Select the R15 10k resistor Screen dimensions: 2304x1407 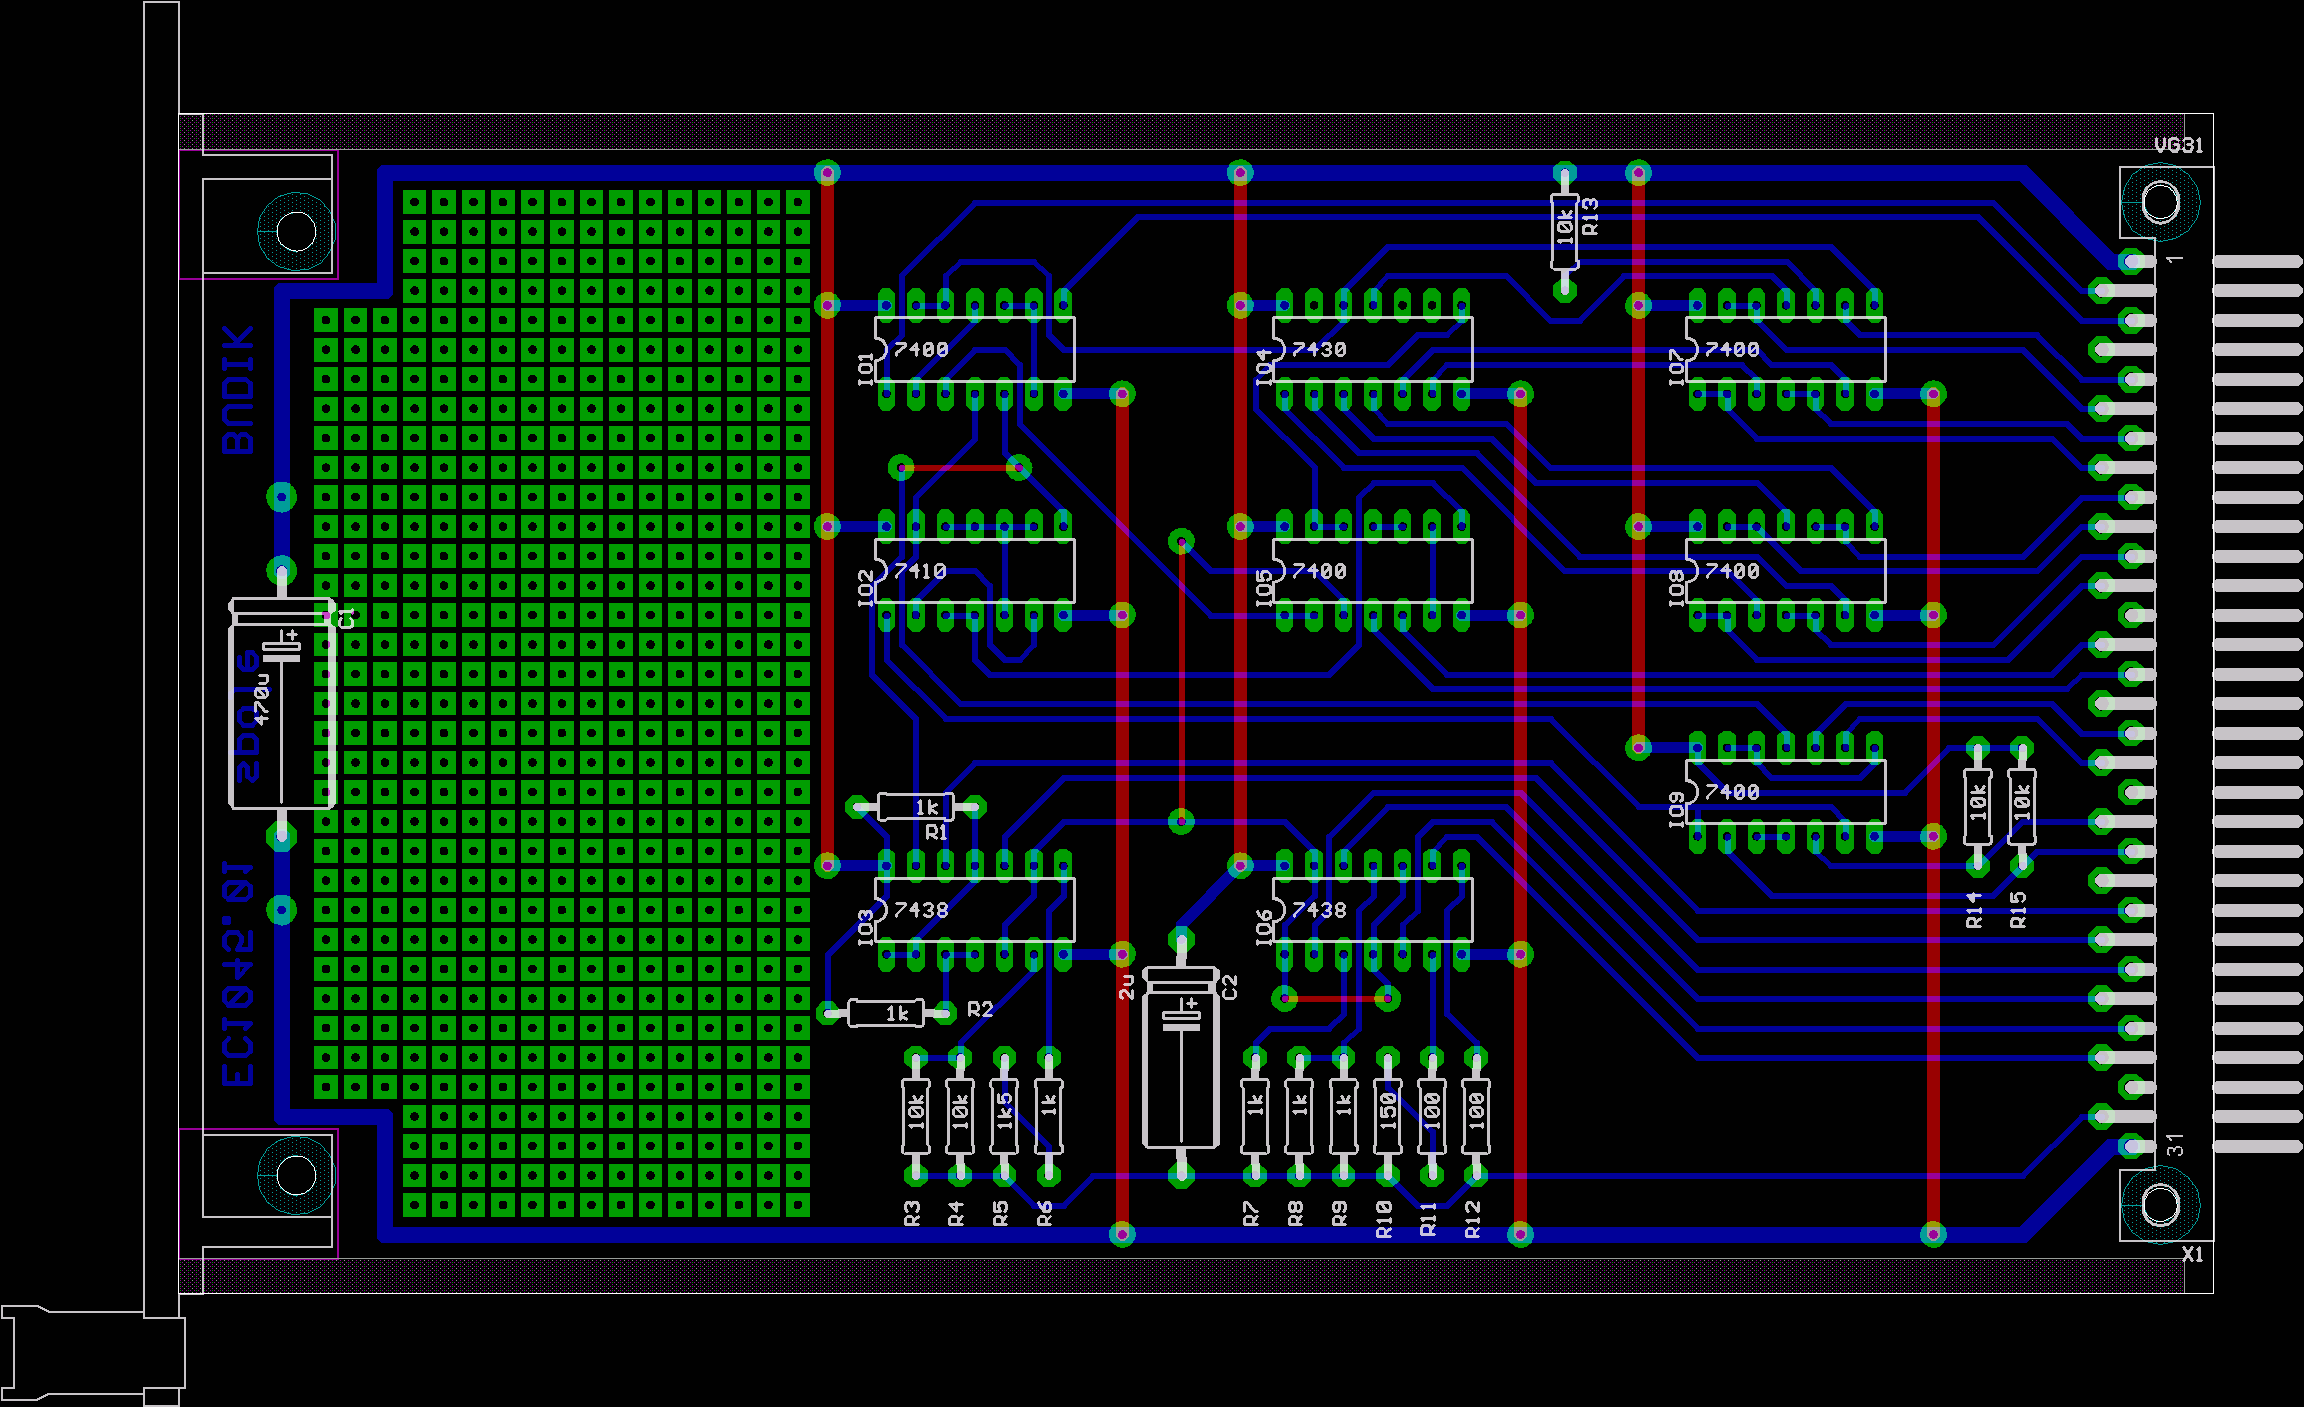click(x=2021, y=805)
